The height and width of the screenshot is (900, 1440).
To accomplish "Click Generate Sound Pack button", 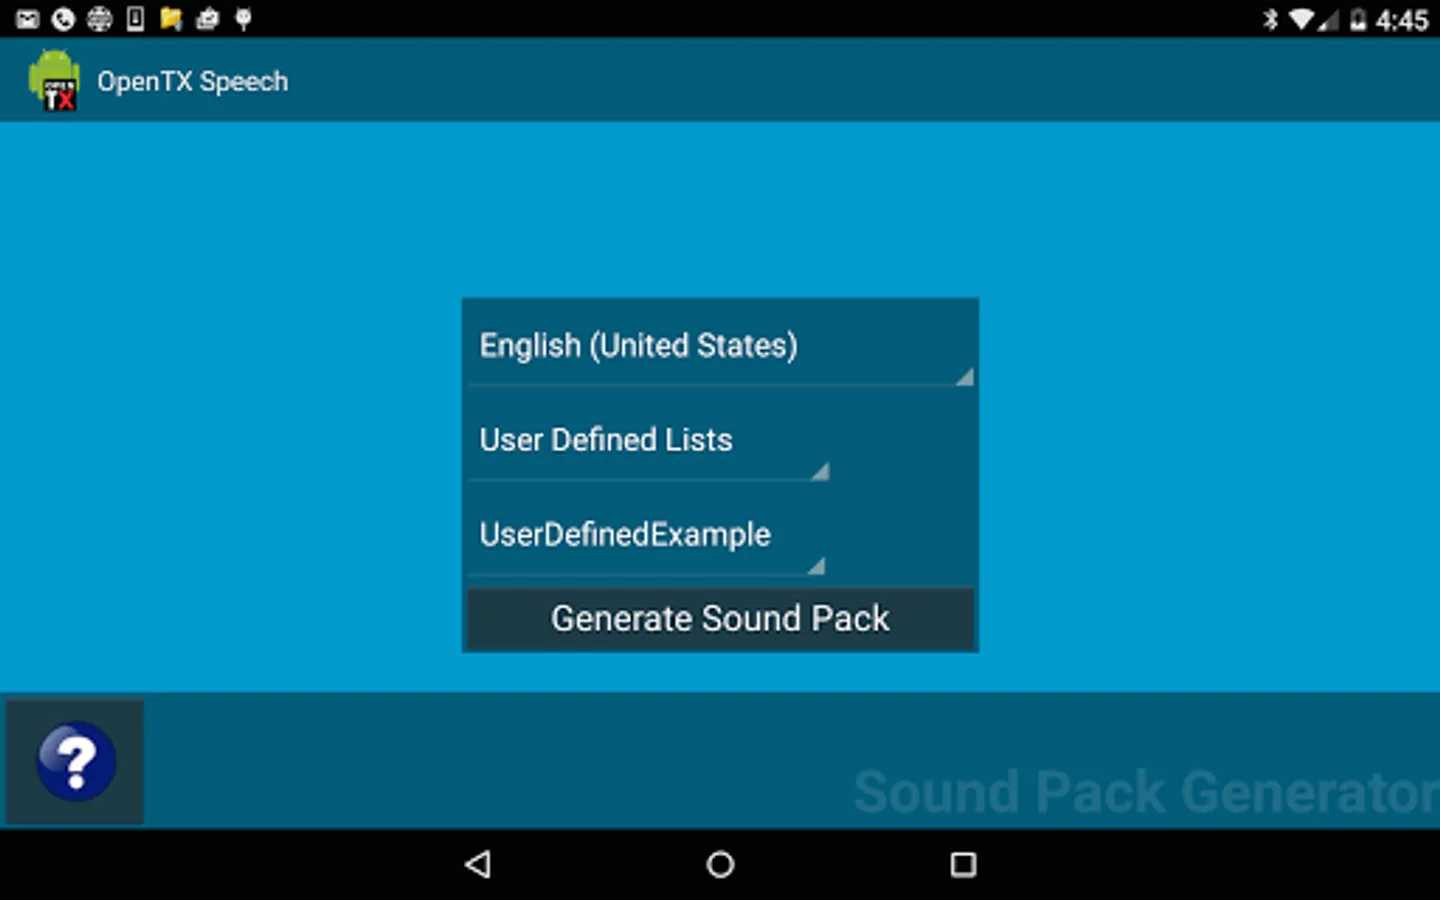I will [720, 619].
